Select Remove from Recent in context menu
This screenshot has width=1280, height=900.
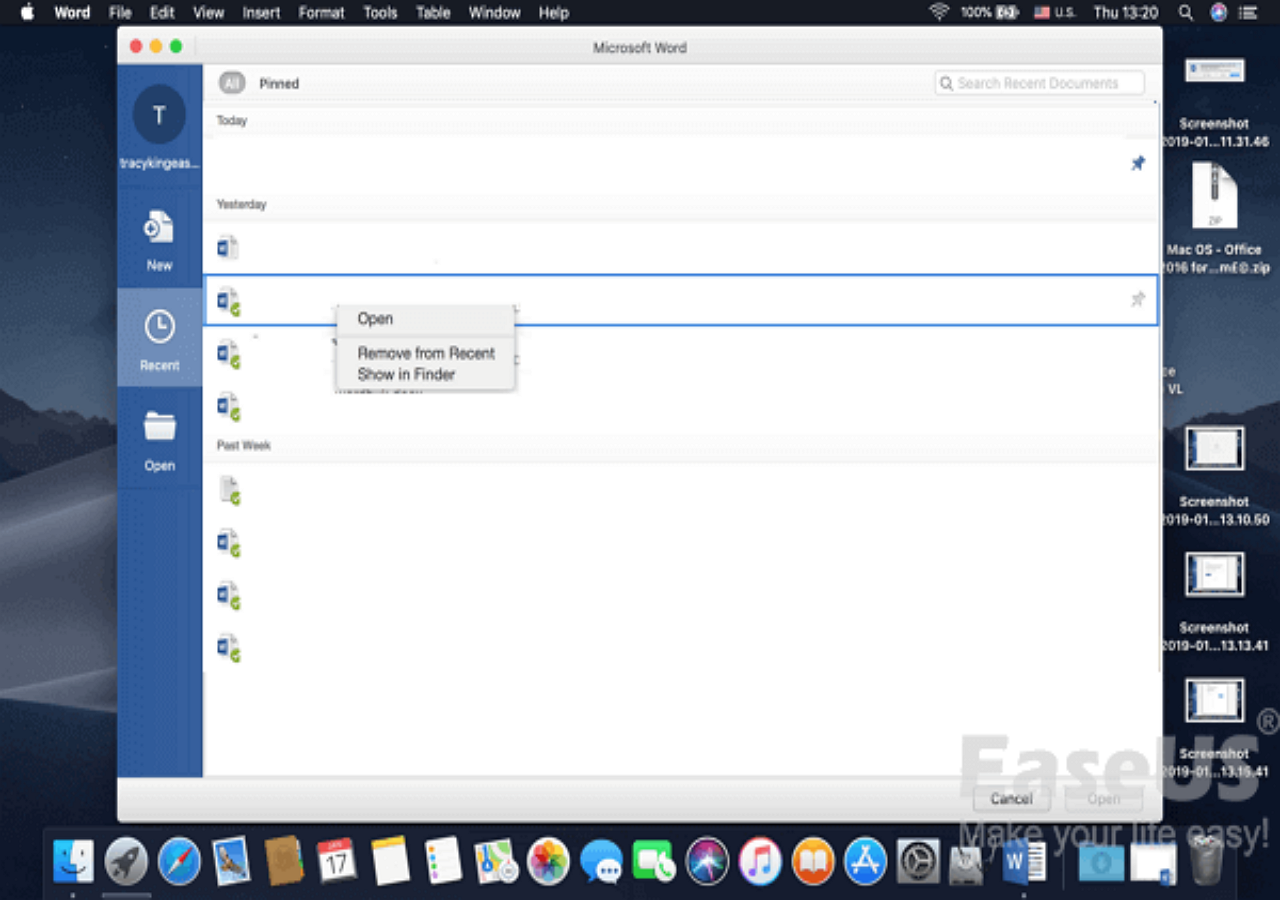(425, 353)
